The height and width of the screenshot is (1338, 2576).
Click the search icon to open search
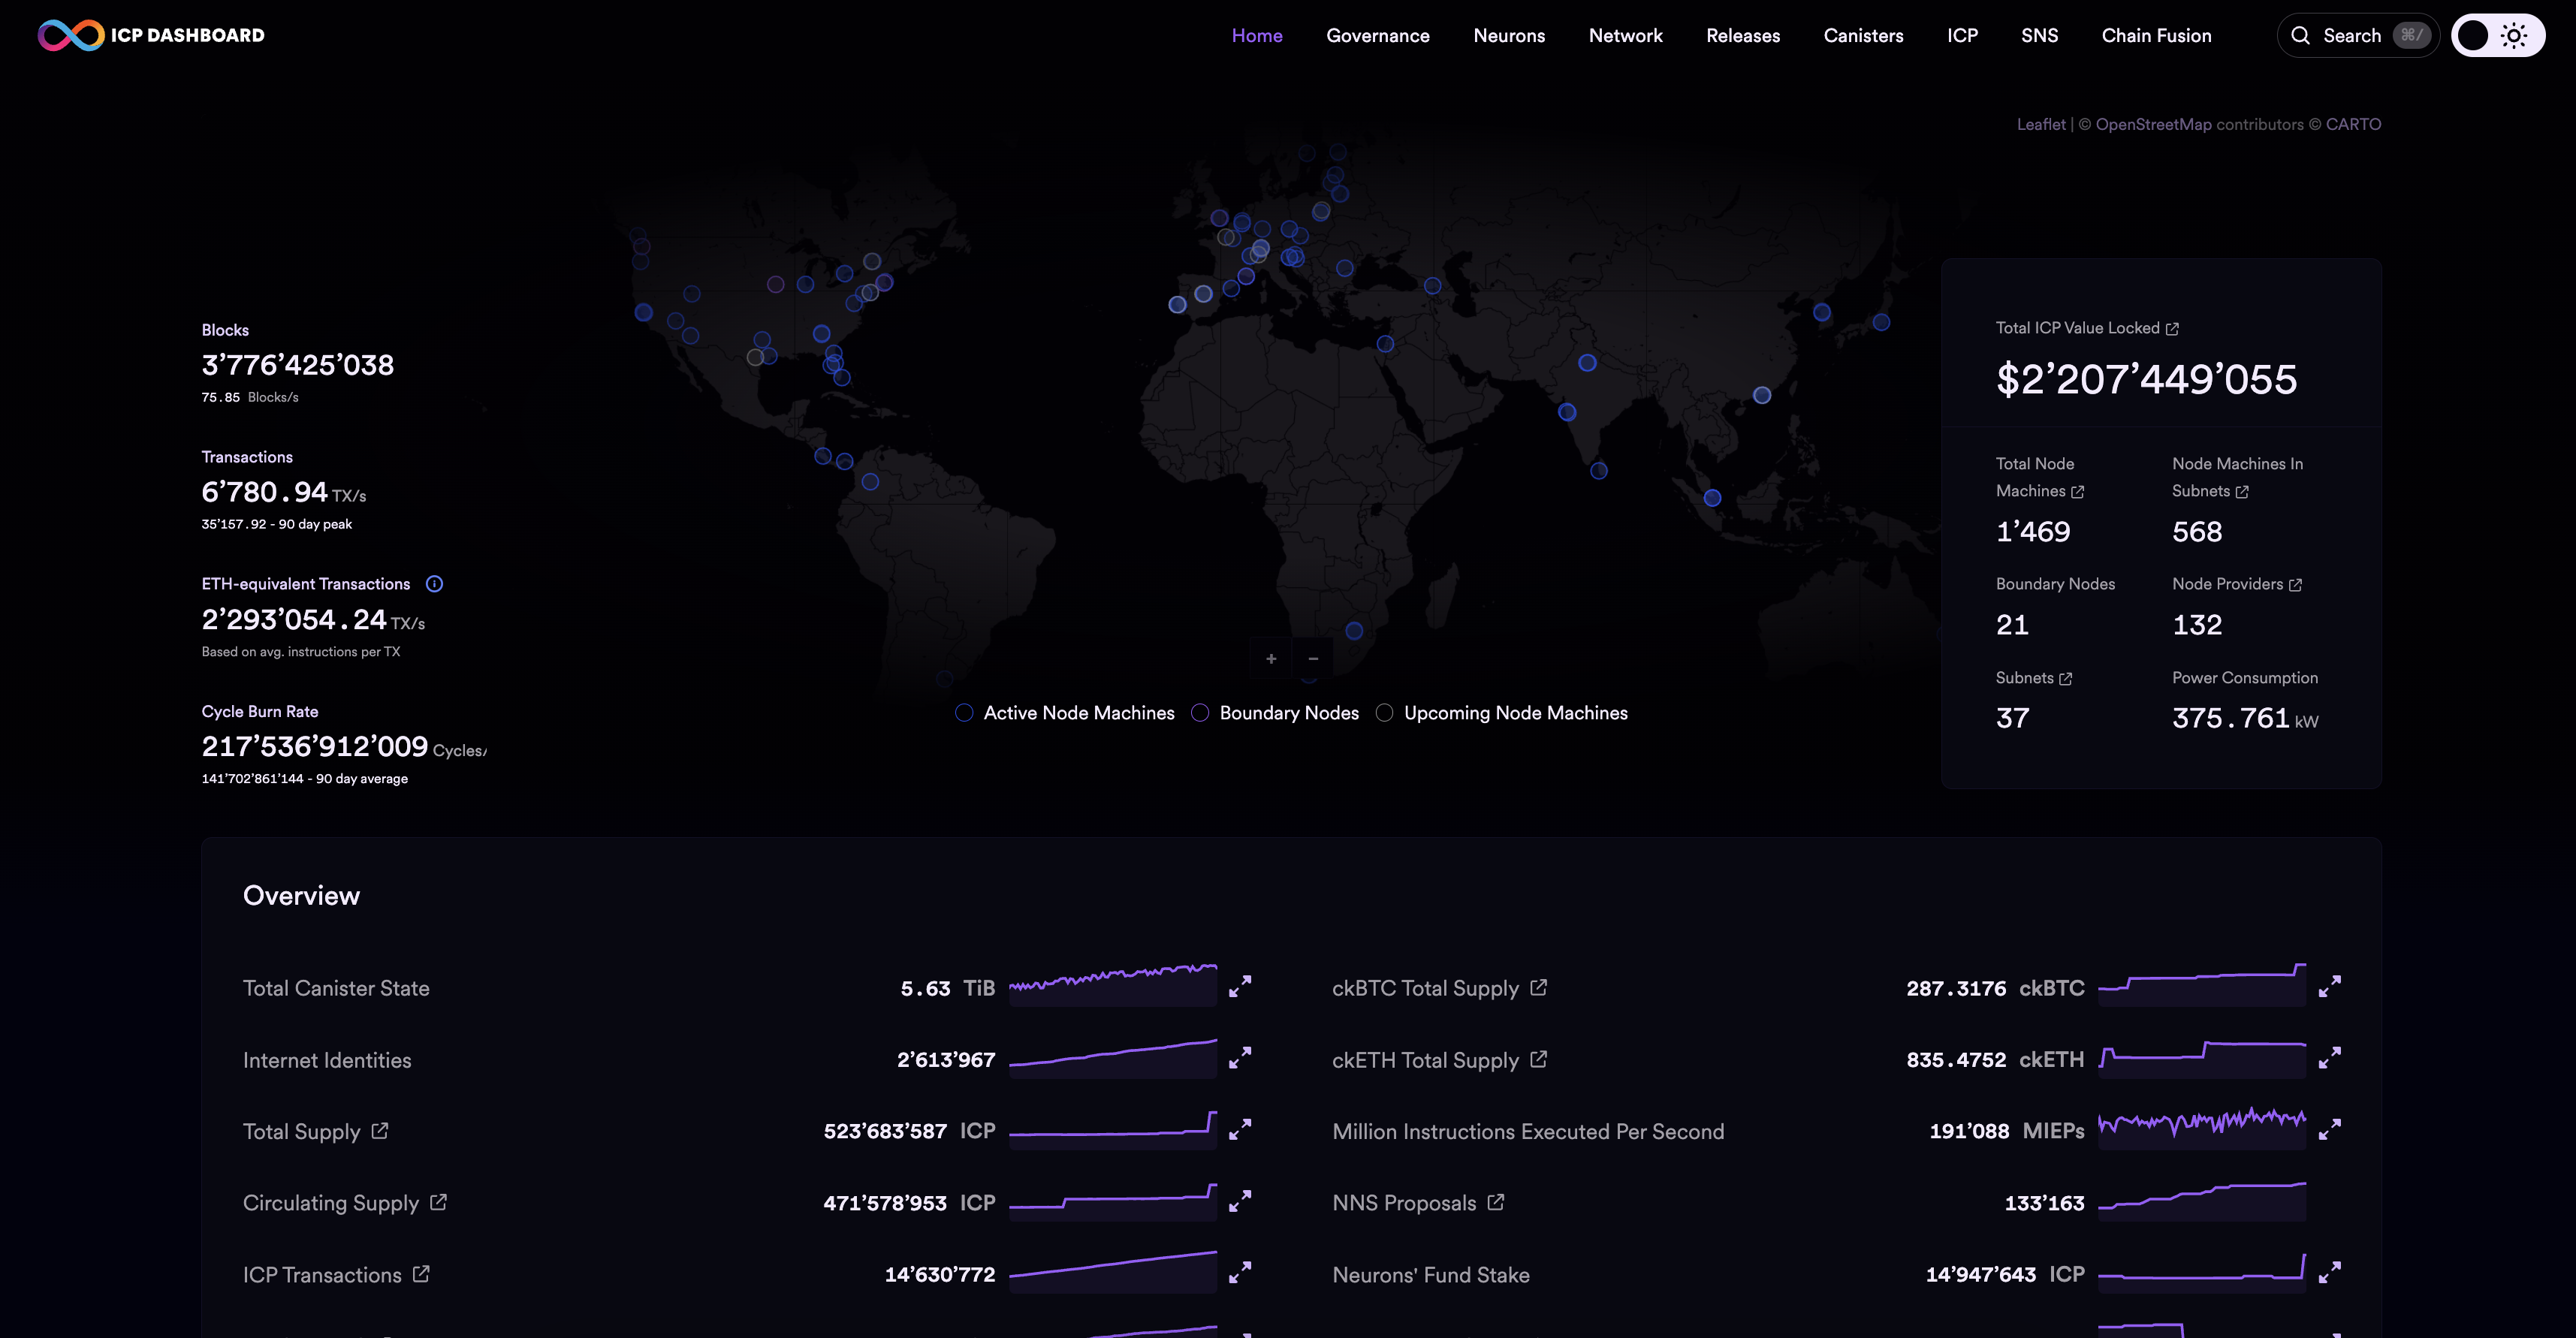[x=2302, y=34]
